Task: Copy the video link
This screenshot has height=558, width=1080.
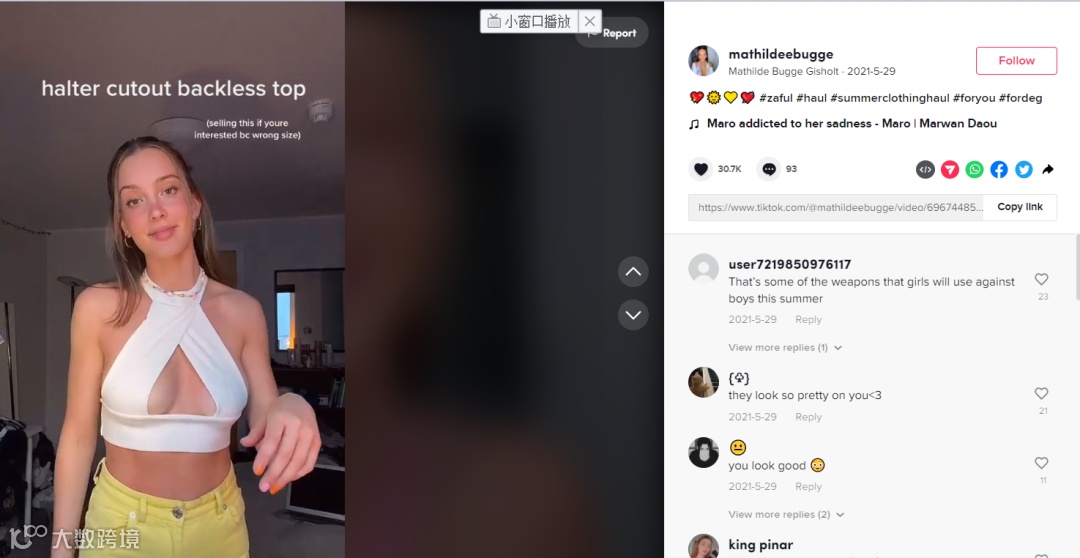Action: point(1020,207)
